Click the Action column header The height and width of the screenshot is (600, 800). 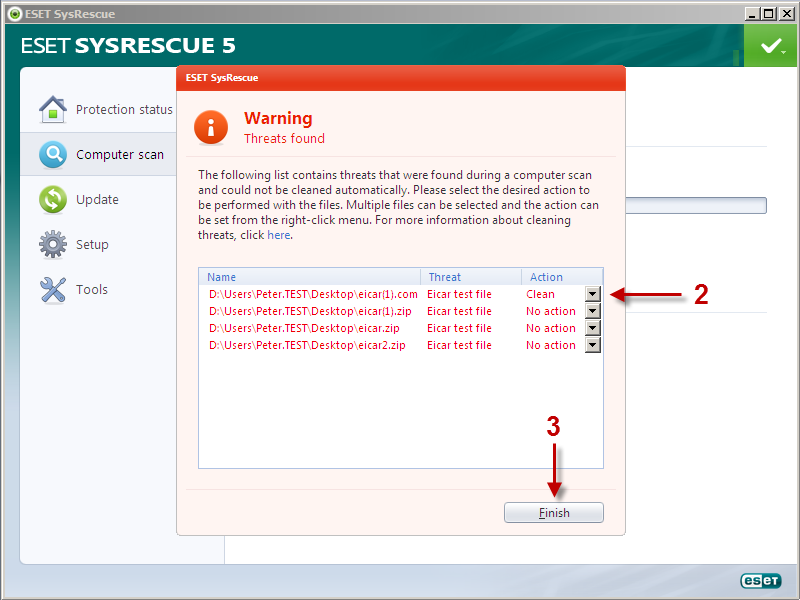click(x=562, y=277)
